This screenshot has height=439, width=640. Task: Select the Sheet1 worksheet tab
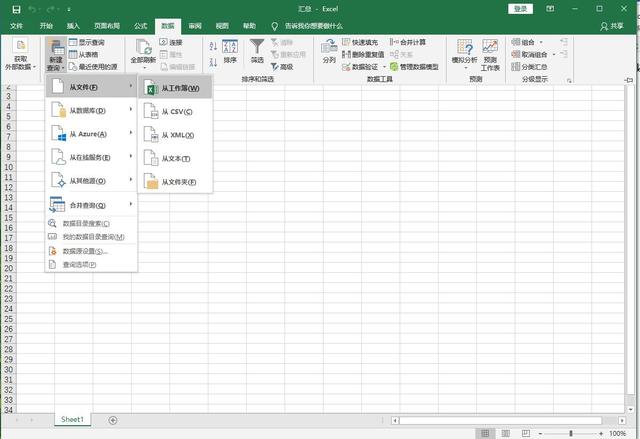click(72, 419)
